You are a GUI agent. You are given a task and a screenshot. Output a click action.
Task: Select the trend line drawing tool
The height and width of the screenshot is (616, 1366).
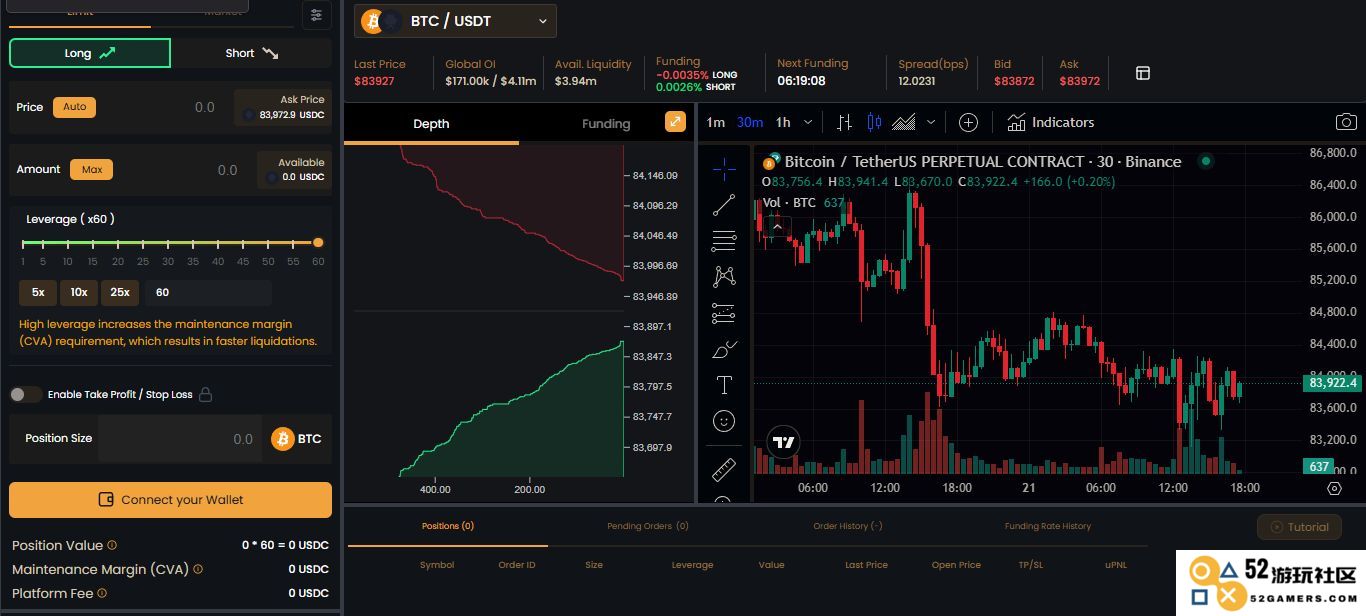pyautogui.click(x=724, y=205)
